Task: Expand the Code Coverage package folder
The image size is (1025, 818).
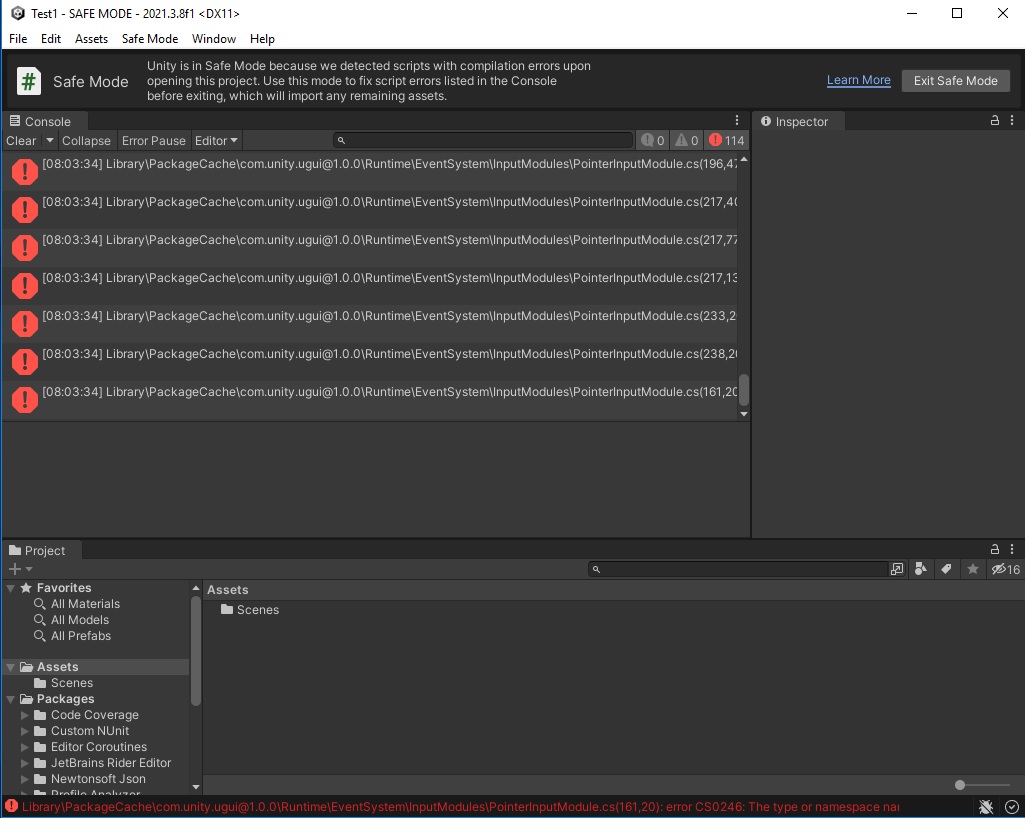Action: 24,714
